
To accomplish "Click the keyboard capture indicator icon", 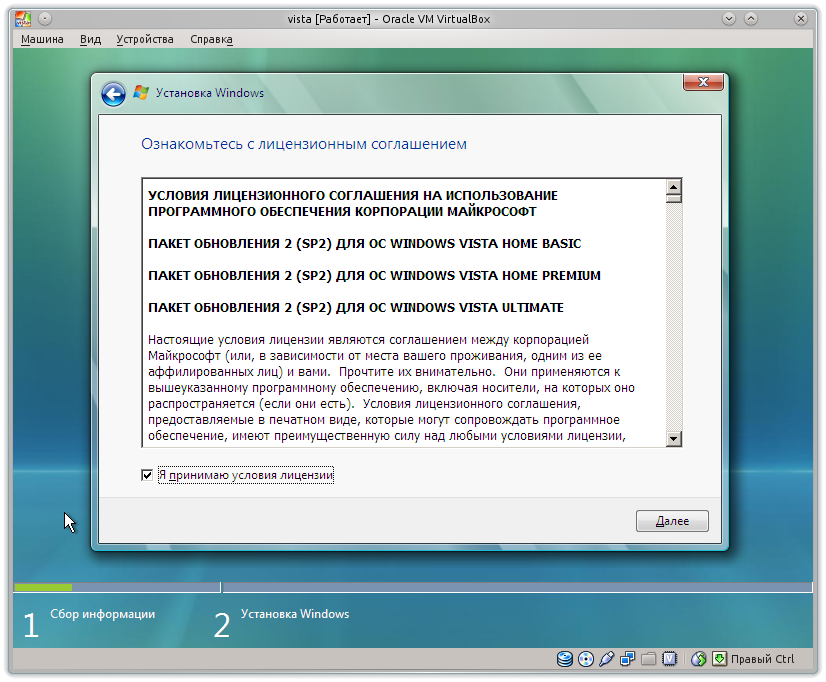I will pos(719,659).
